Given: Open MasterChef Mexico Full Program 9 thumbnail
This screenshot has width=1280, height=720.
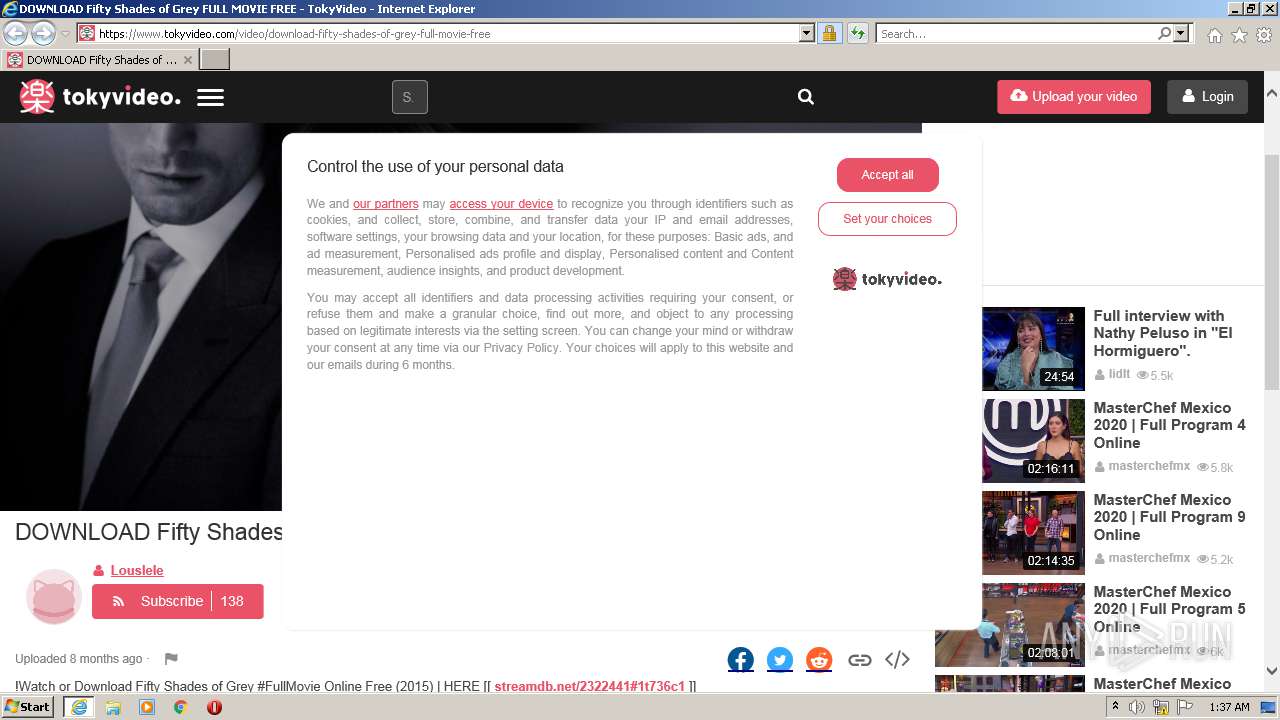Looking at the screenshot, I should (1033, 533).
